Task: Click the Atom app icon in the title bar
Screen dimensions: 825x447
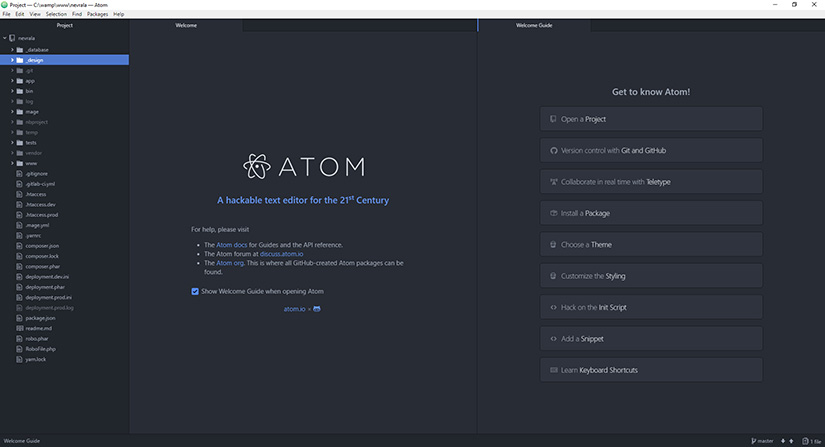Action: coord(4,4)
